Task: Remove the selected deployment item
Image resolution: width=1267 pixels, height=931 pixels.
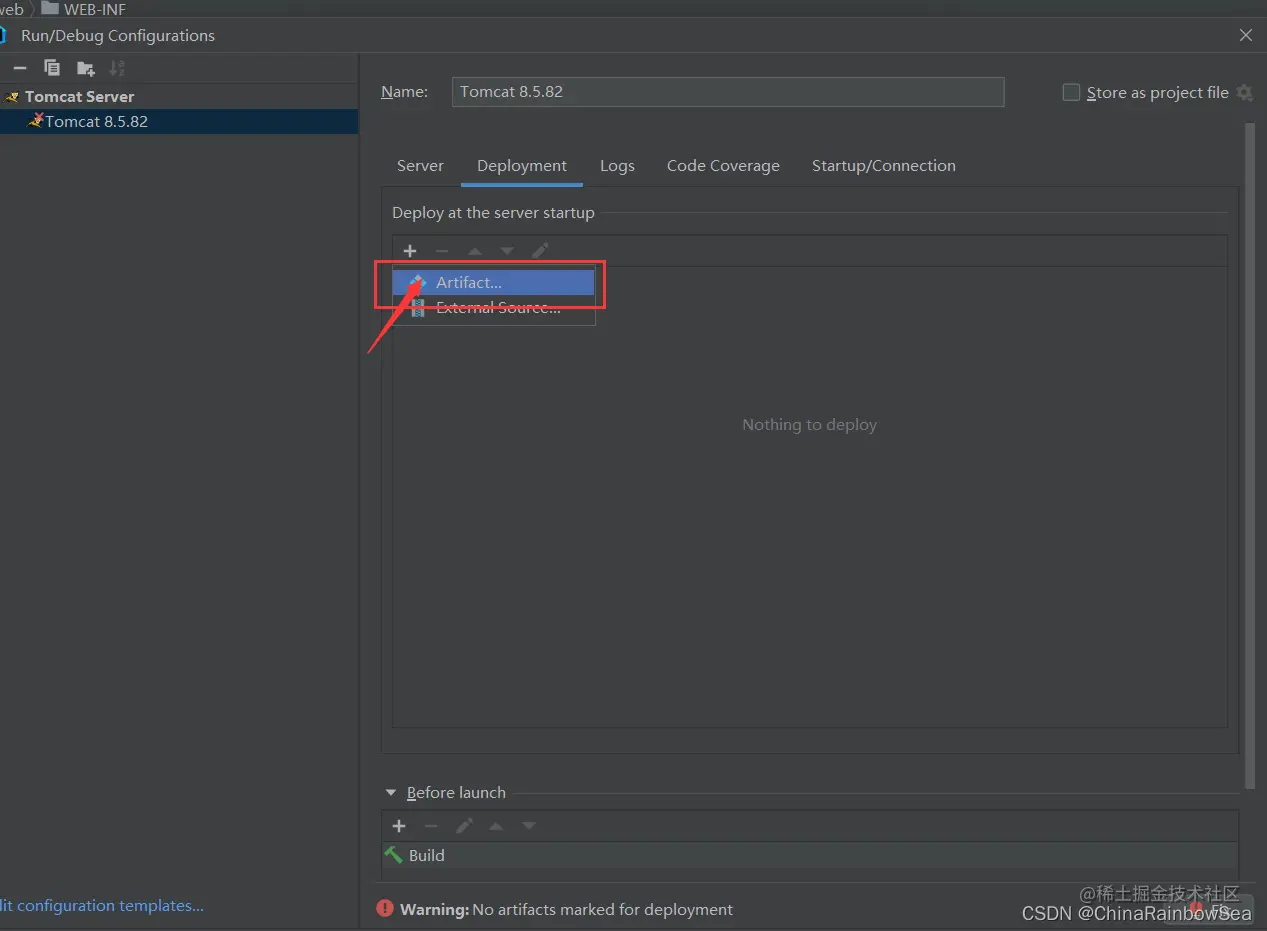Action: [x=442, y=251]
